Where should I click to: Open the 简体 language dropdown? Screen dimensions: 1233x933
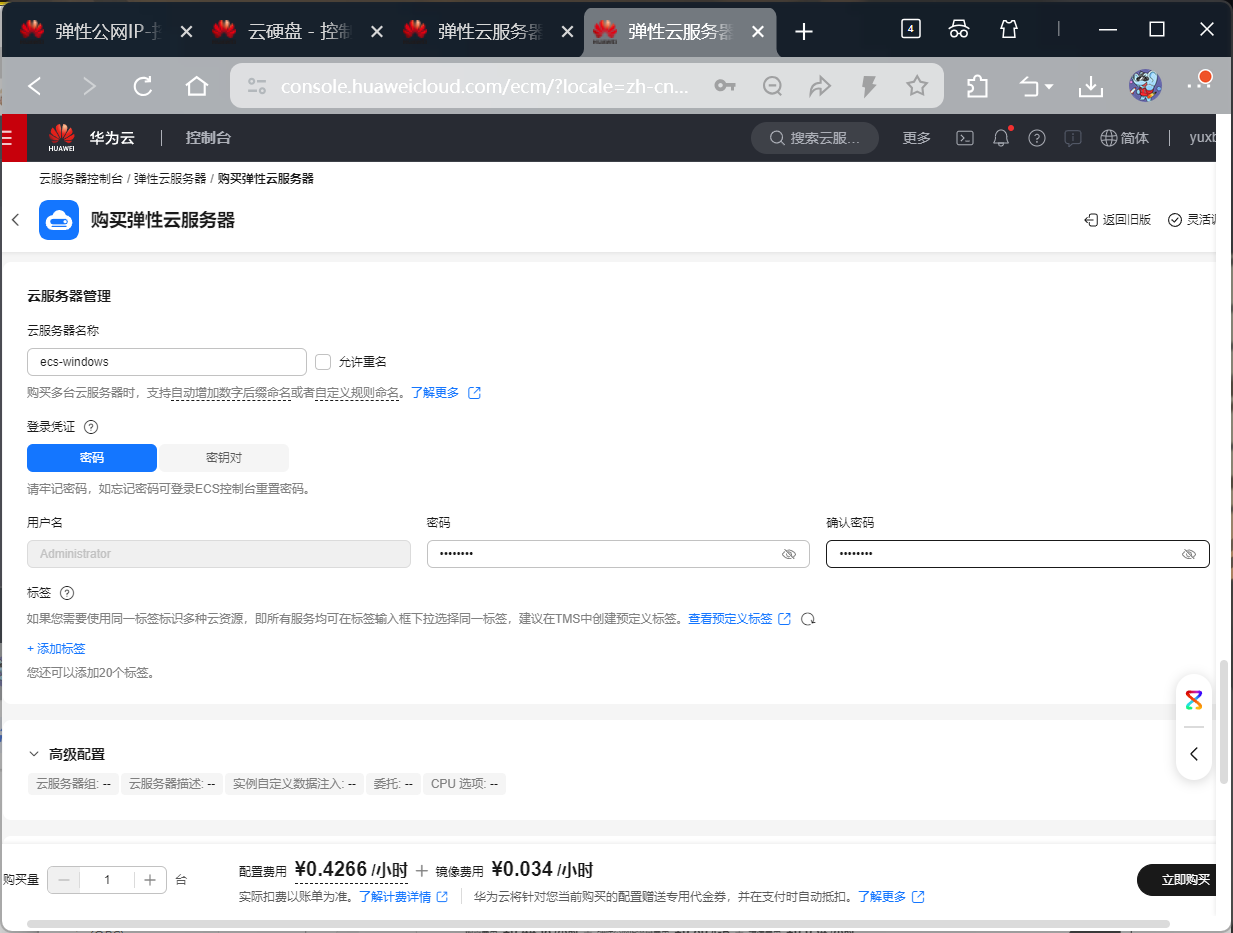click(x=1125, y=138)
